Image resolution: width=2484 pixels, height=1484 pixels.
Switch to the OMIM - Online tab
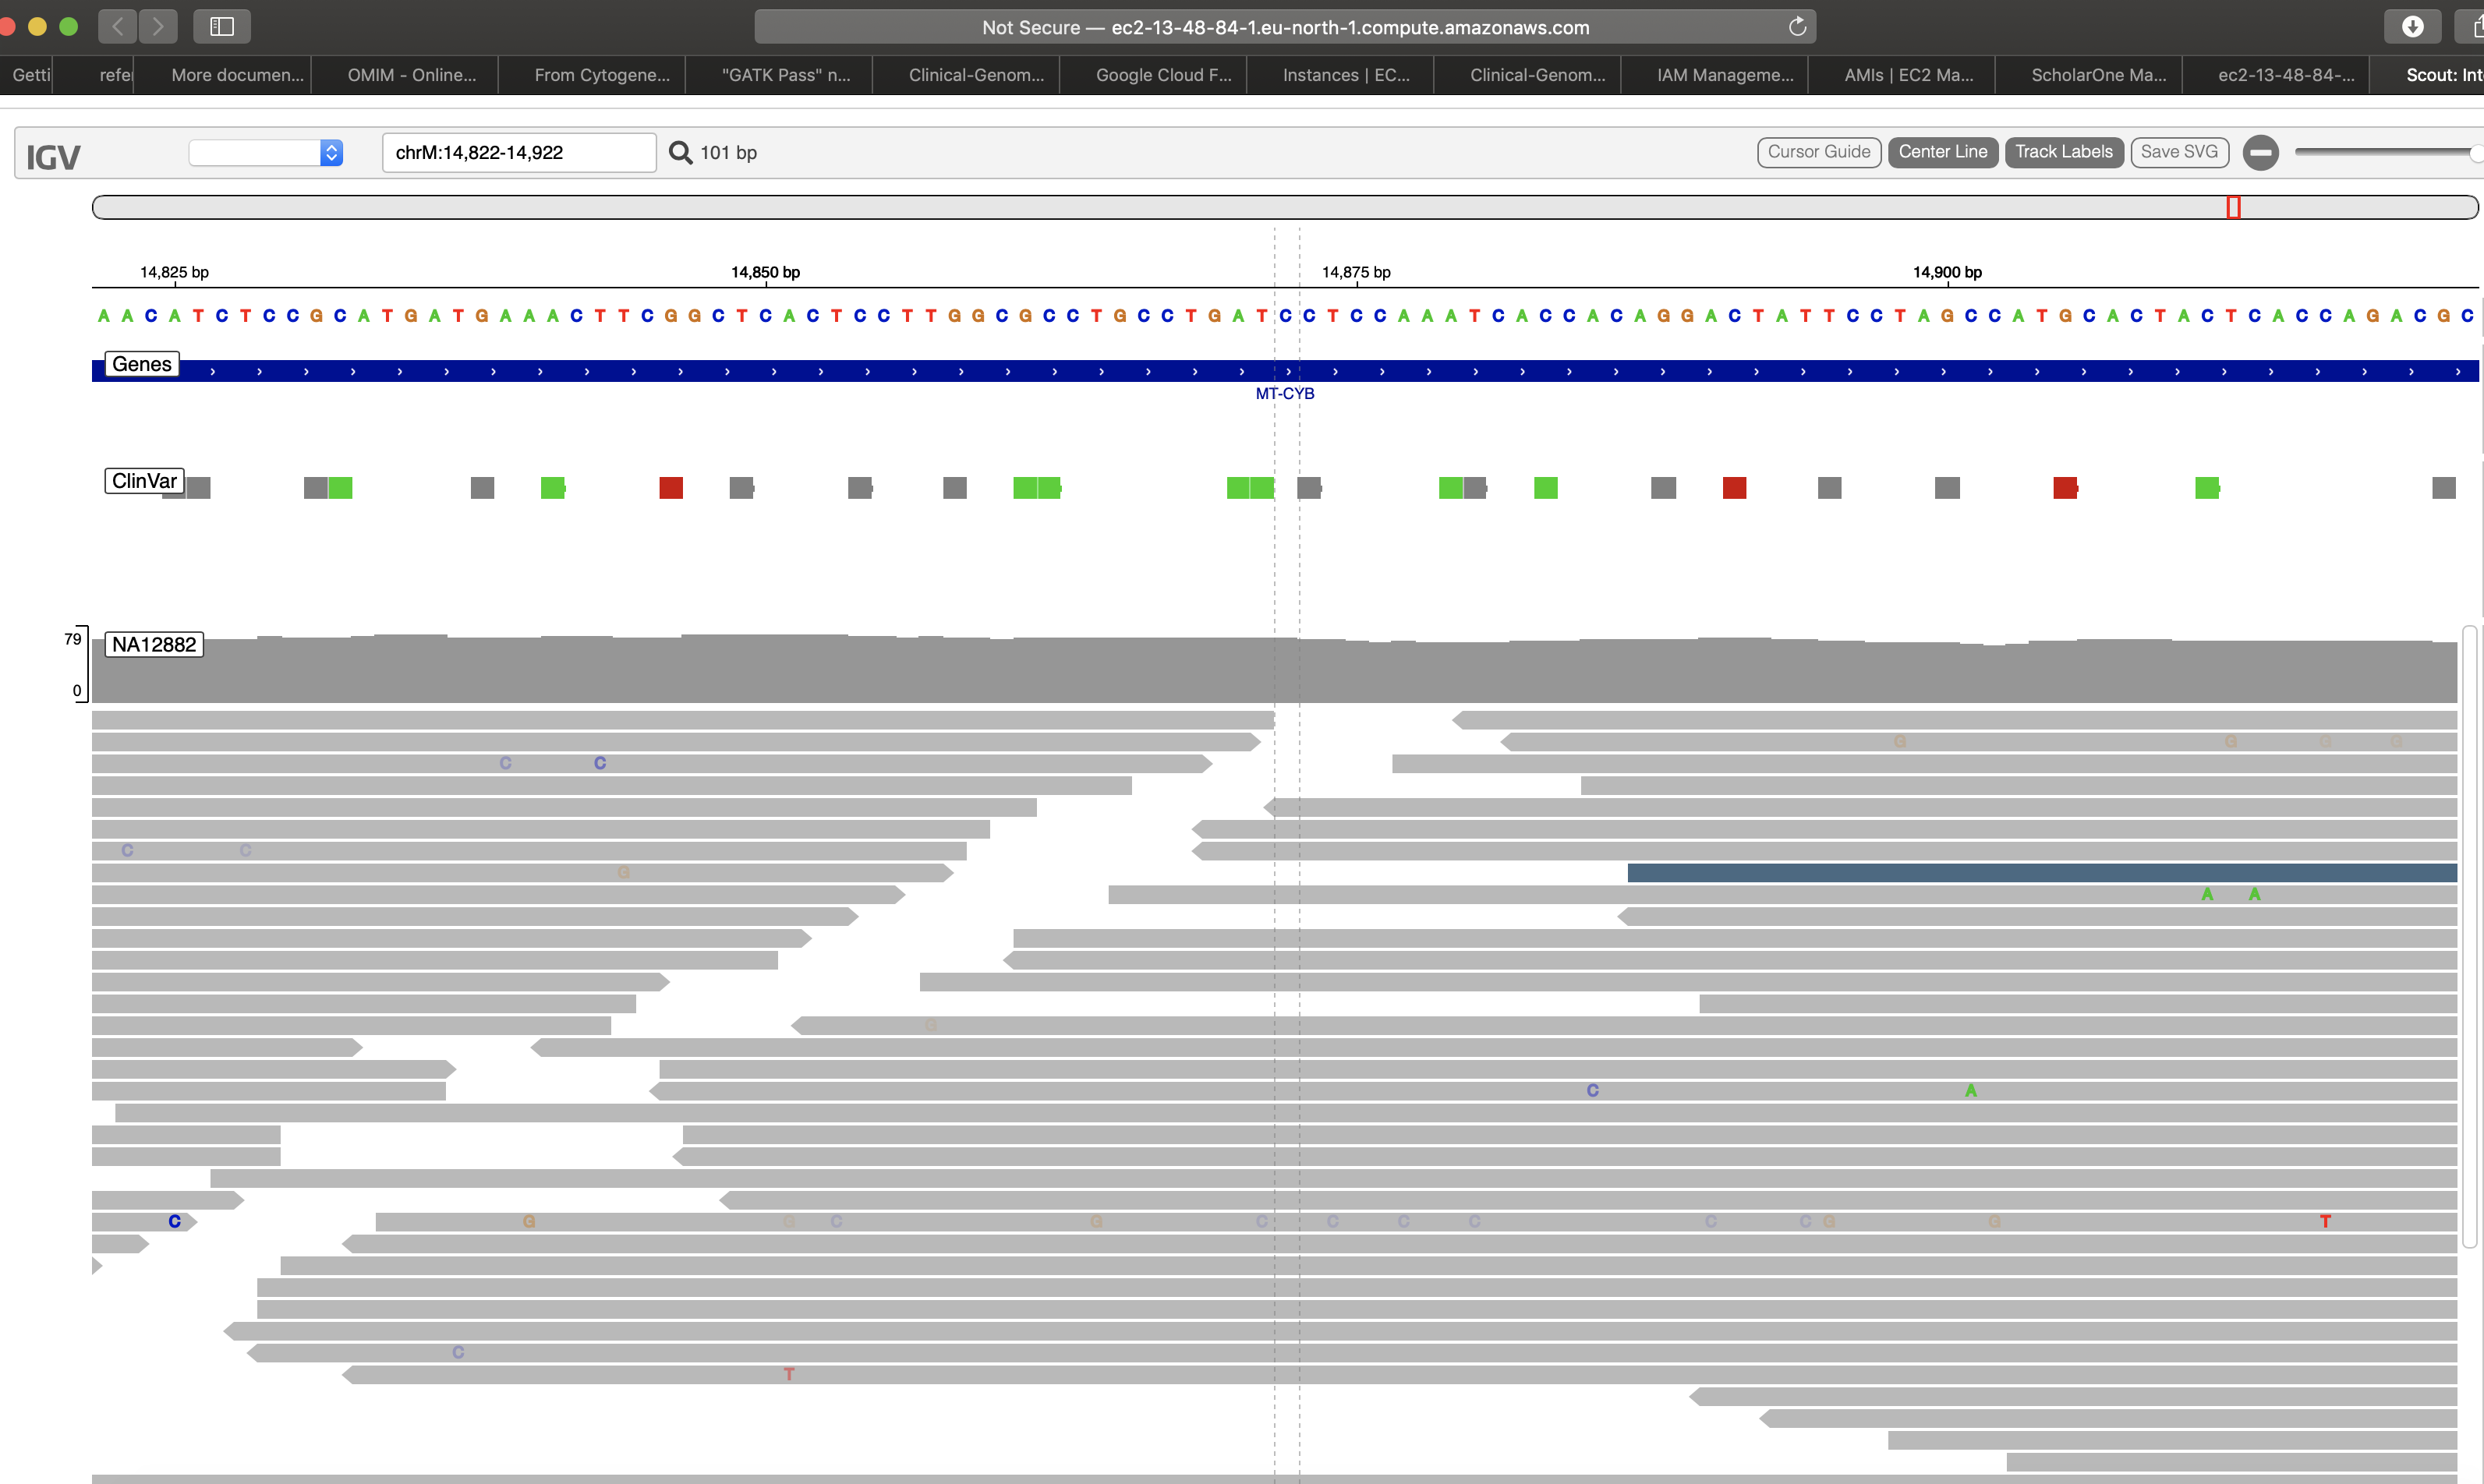point(411,75)
